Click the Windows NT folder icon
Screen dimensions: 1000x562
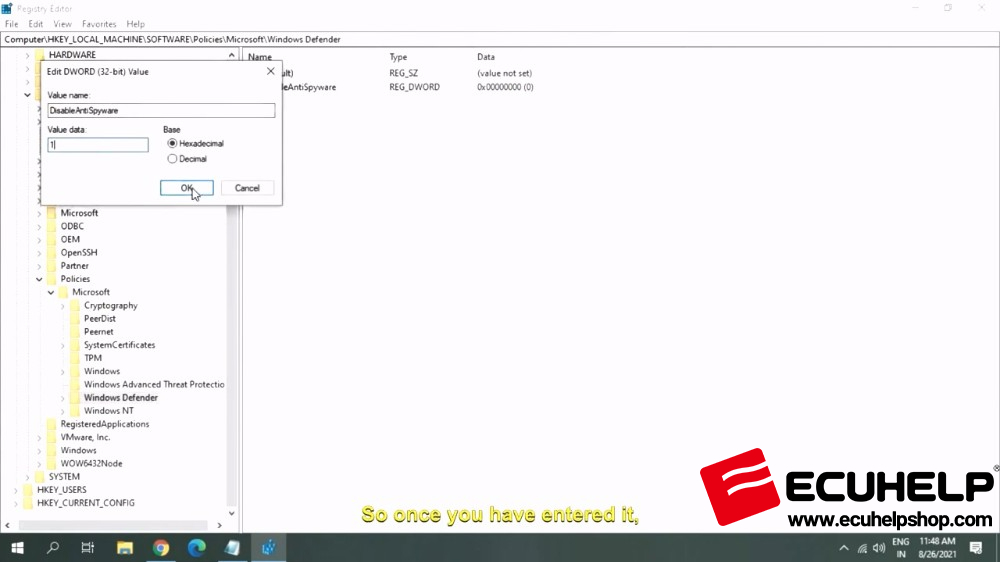(x=75, y=411)
